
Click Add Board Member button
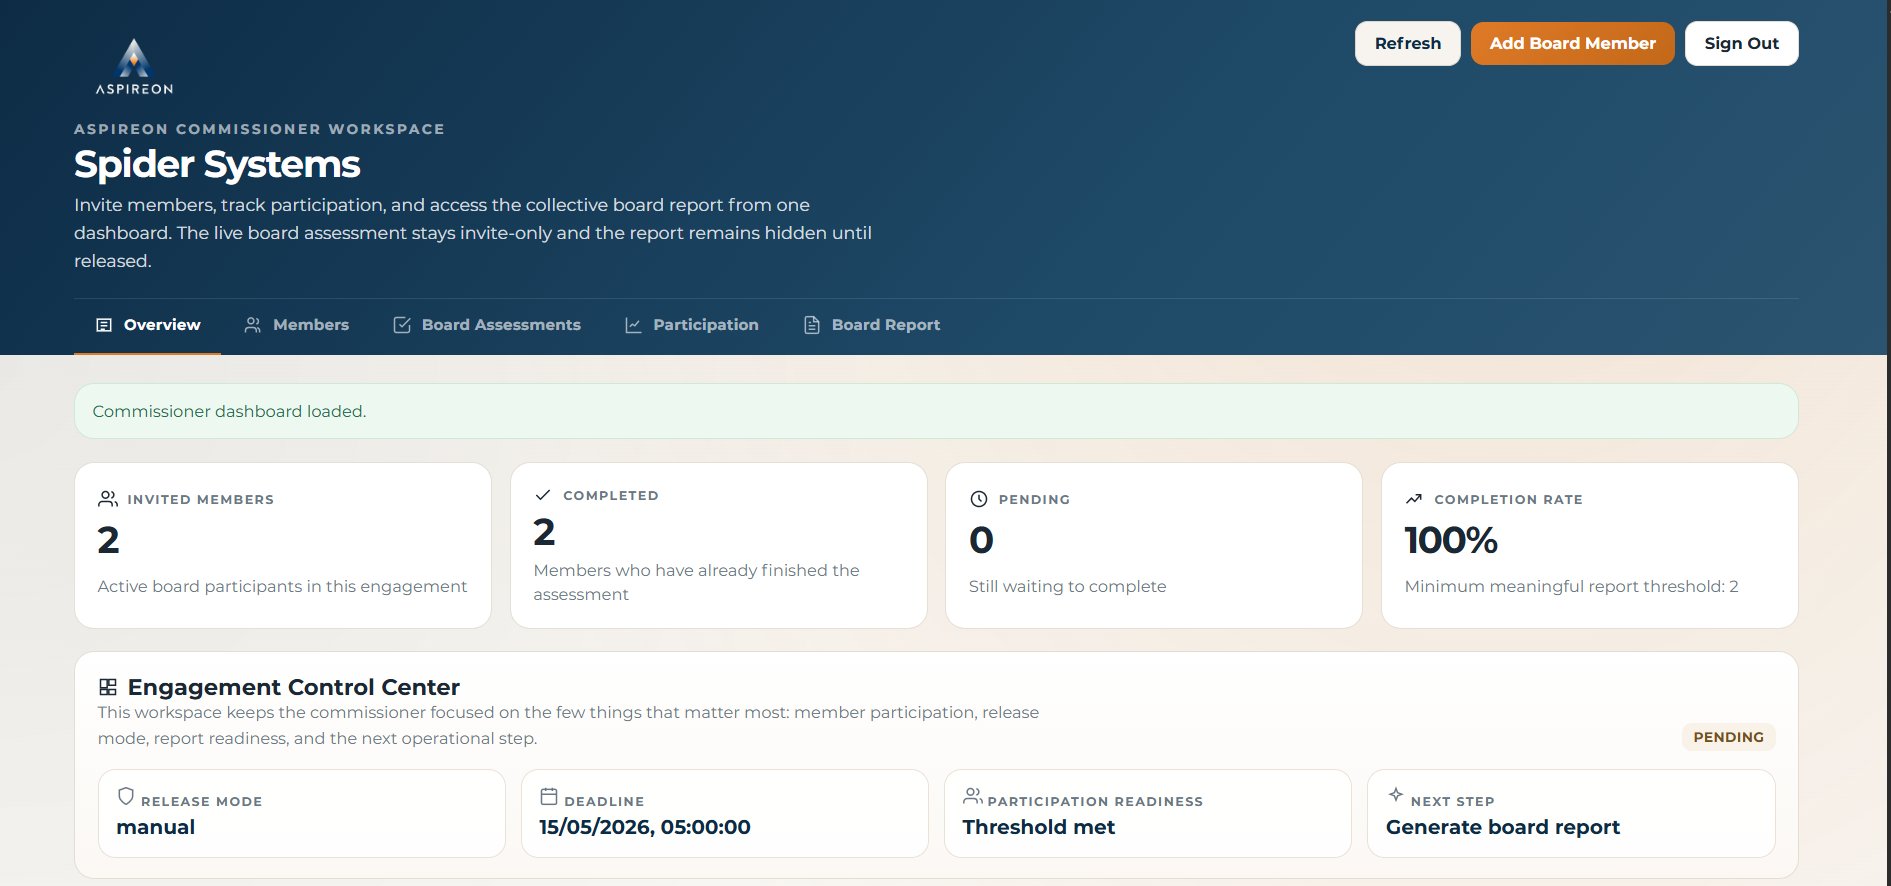(1573, 44)
